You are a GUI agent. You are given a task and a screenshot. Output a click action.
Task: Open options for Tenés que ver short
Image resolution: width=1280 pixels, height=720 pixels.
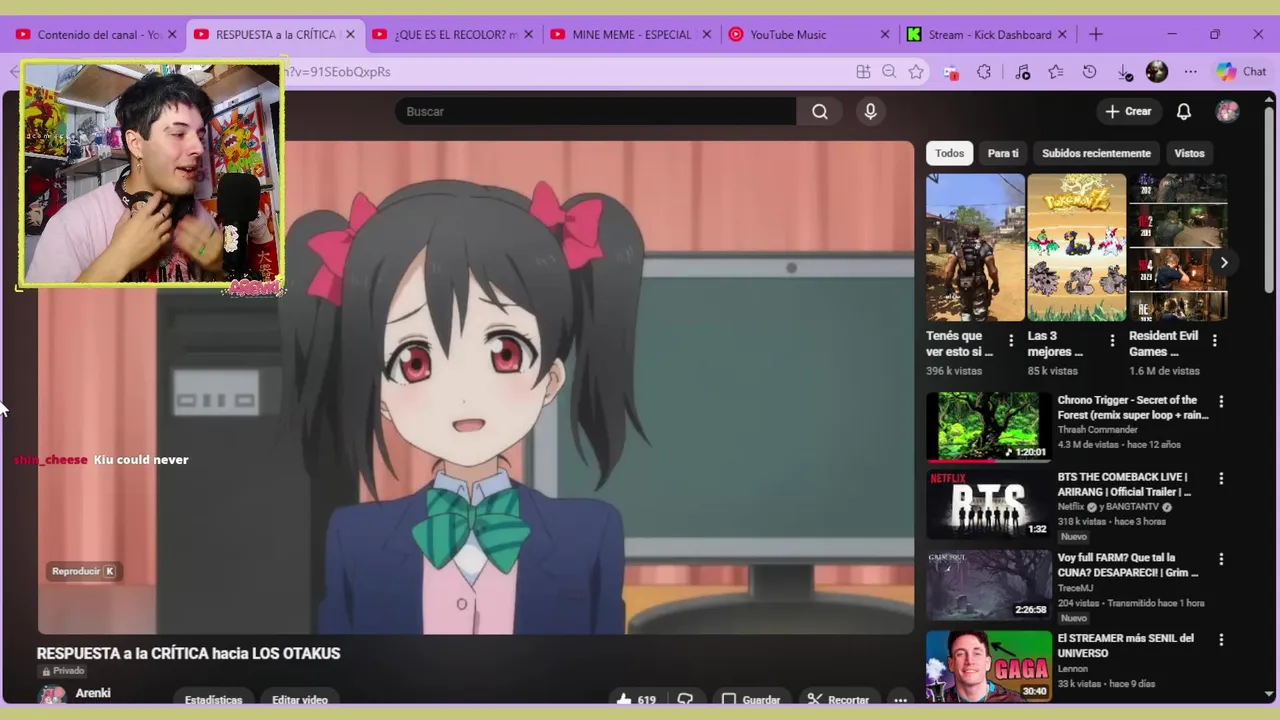(x=1011, y=341)
